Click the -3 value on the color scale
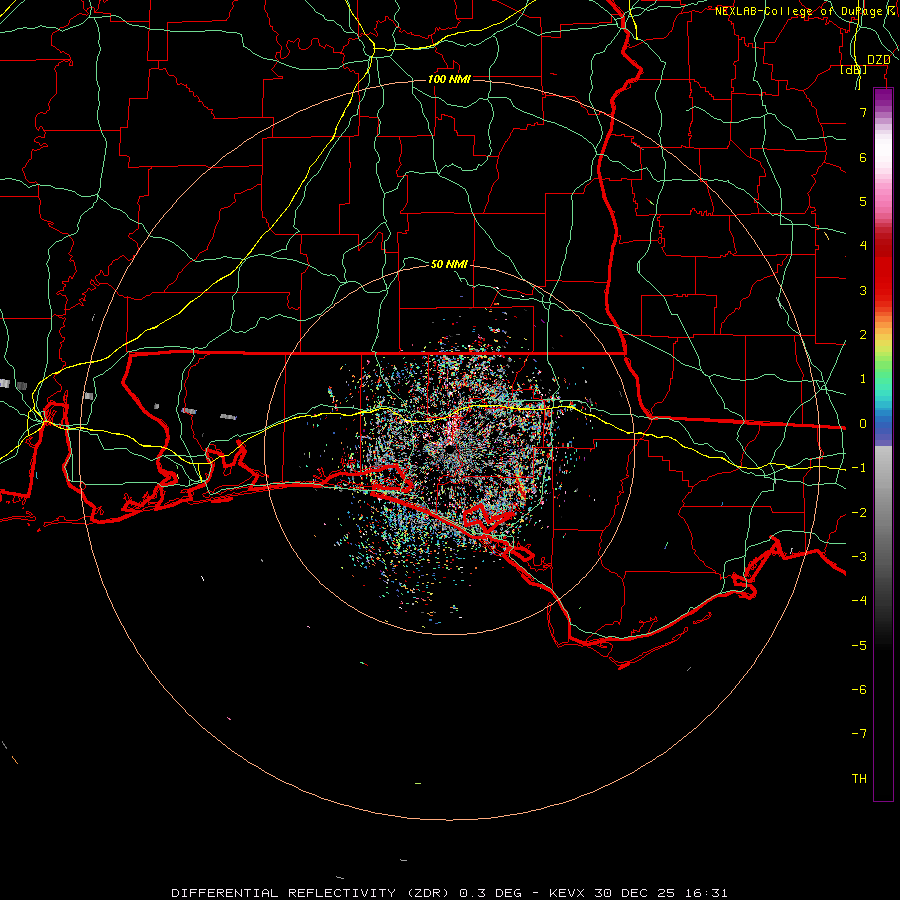 pyautogui.click(x=859, y=557)
